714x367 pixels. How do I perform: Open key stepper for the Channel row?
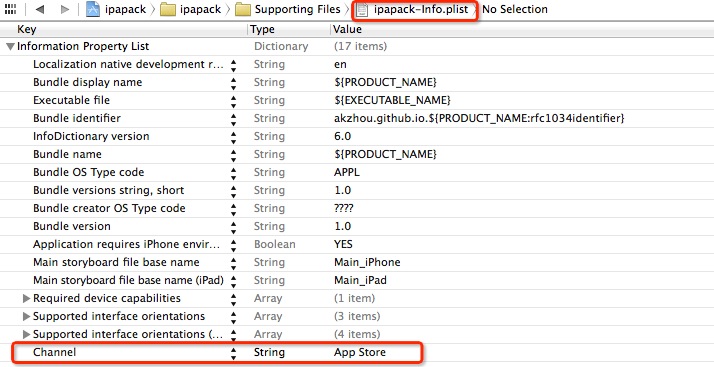point(233,353)
